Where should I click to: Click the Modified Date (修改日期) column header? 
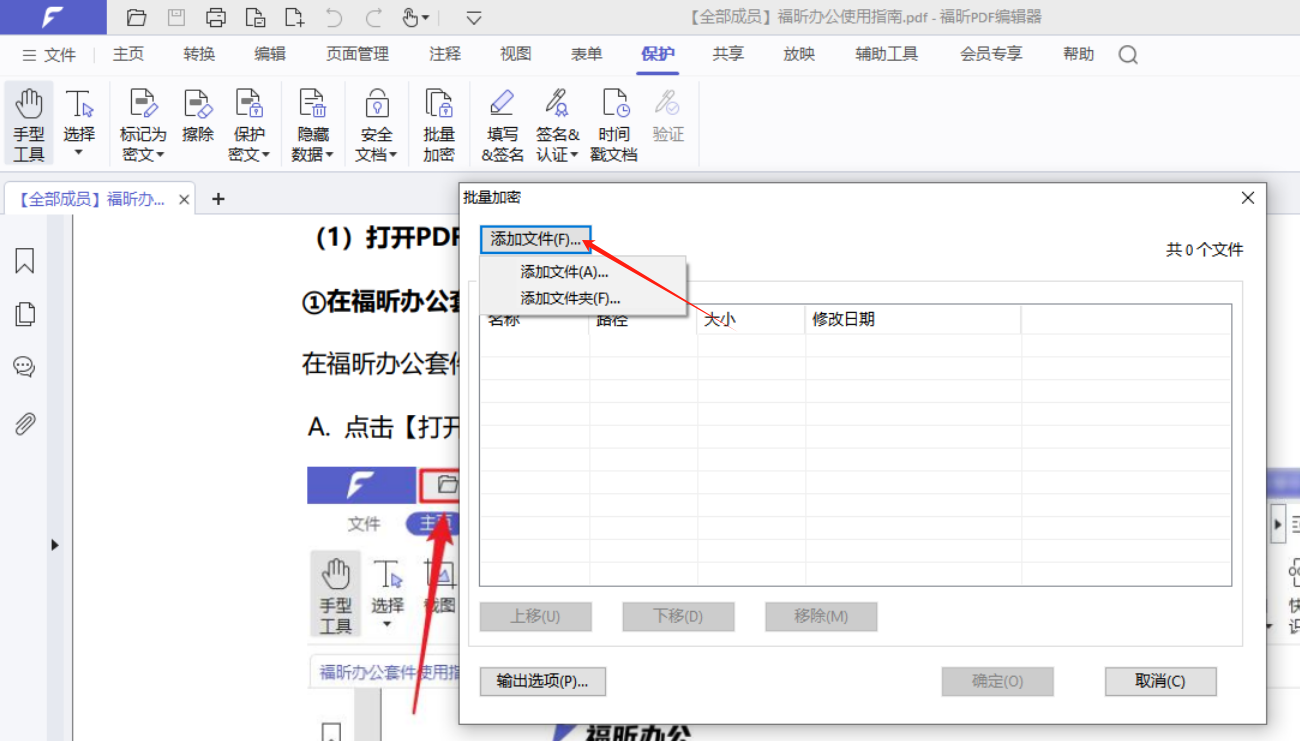(843, 319)
